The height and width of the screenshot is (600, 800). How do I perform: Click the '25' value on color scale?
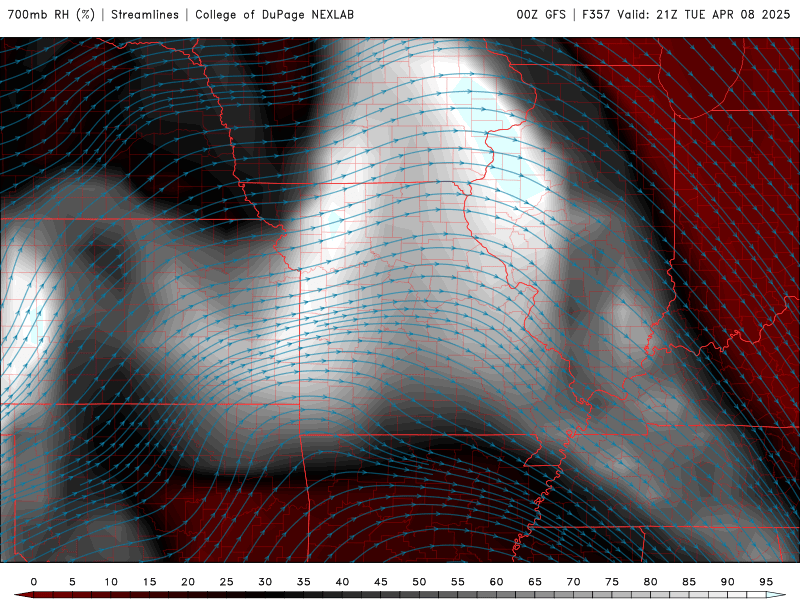[x=227, y=582]
